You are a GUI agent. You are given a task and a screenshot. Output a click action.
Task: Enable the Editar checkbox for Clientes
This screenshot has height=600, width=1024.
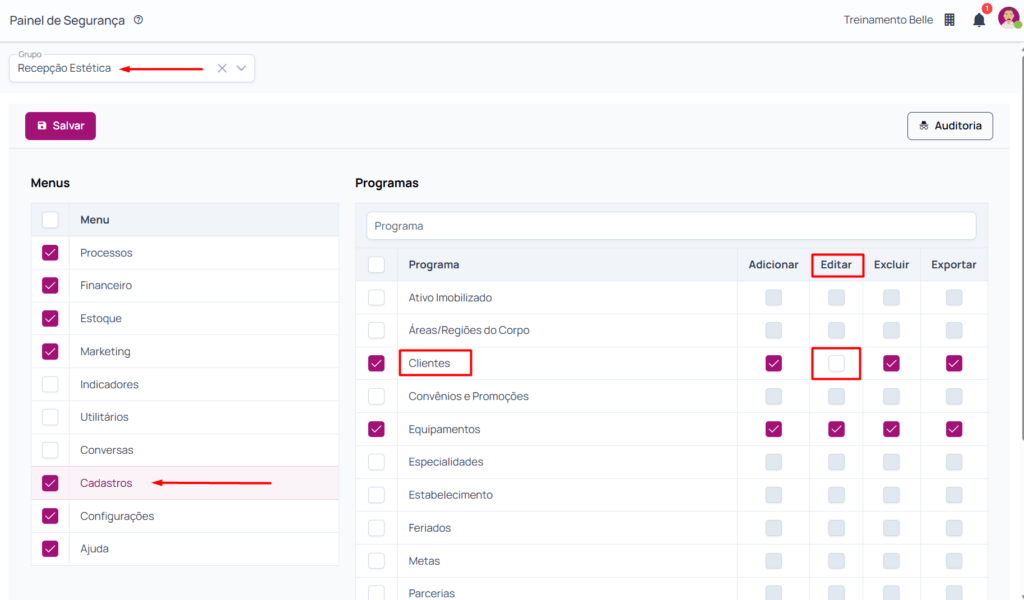836,364
